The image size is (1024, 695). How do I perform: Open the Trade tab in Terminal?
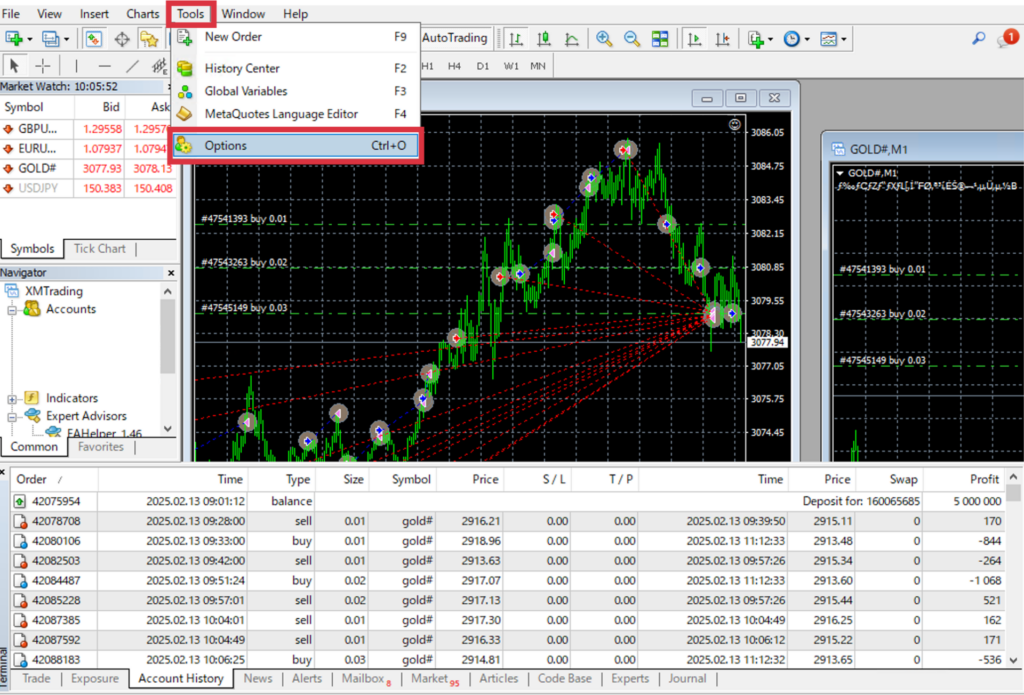36,679
